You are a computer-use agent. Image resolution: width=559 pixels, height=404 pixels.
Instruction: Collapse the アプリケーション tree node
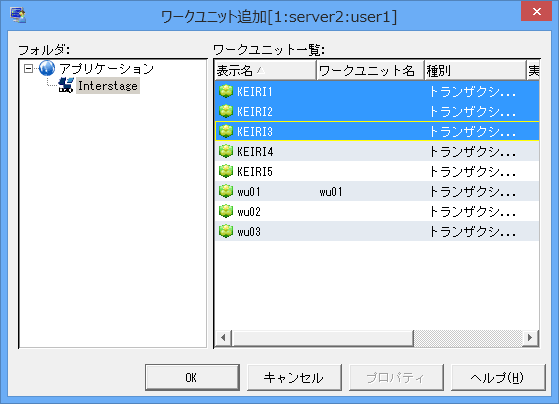click(x=28, y=68)
